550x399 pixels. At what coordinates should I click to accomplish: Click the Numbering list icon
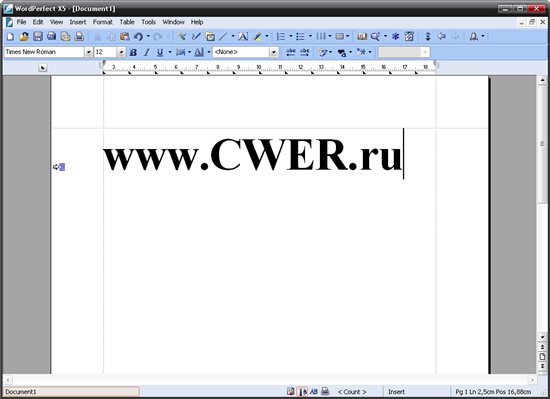(281, 36)
